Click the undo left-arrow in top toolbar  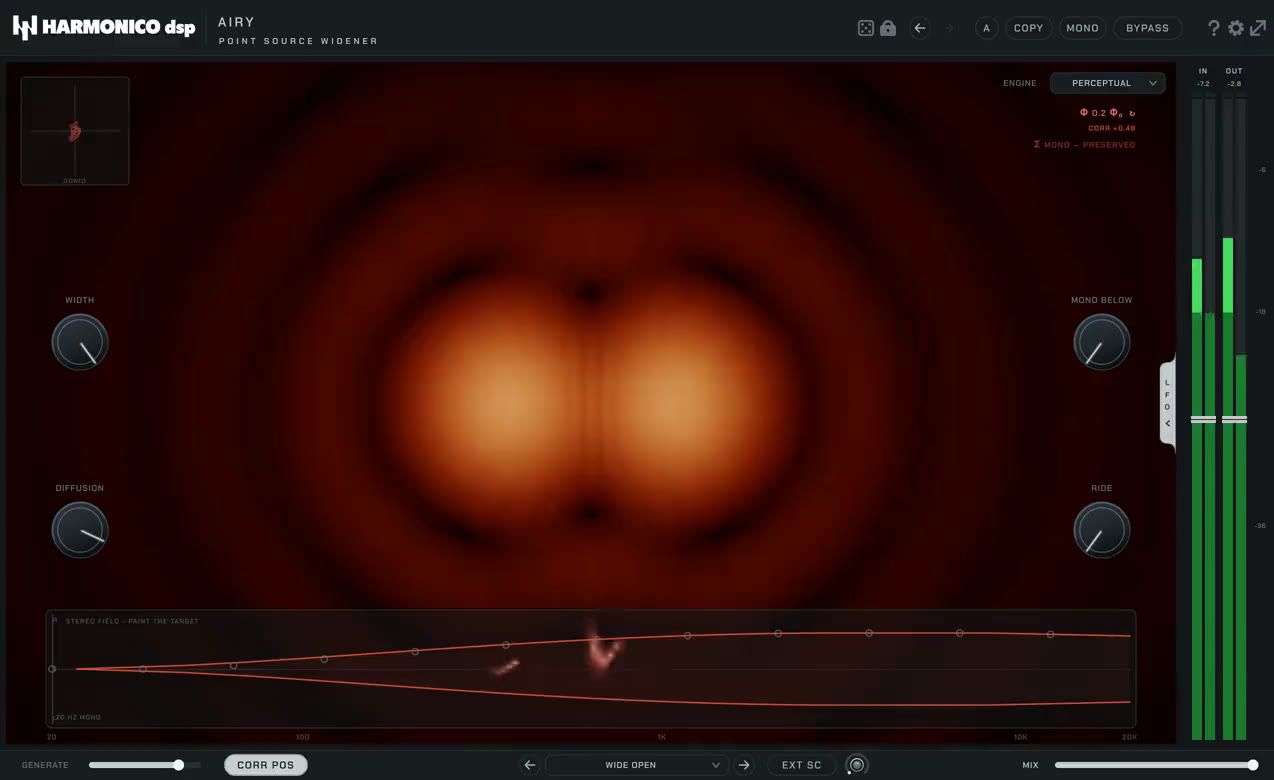point(920,28)
